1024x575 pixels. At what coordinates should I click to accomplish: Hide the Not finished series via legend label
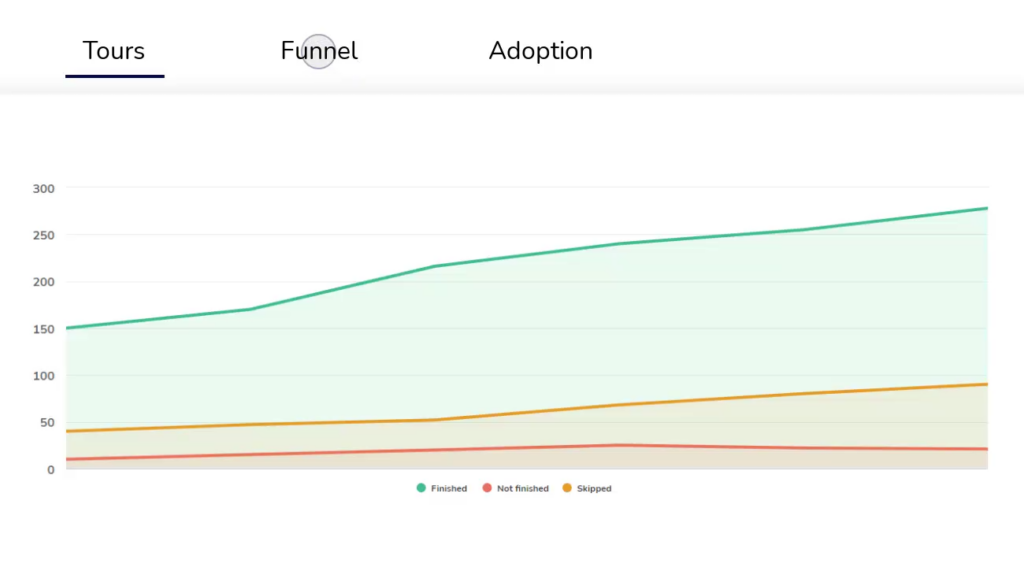click(x=522, y=488)
